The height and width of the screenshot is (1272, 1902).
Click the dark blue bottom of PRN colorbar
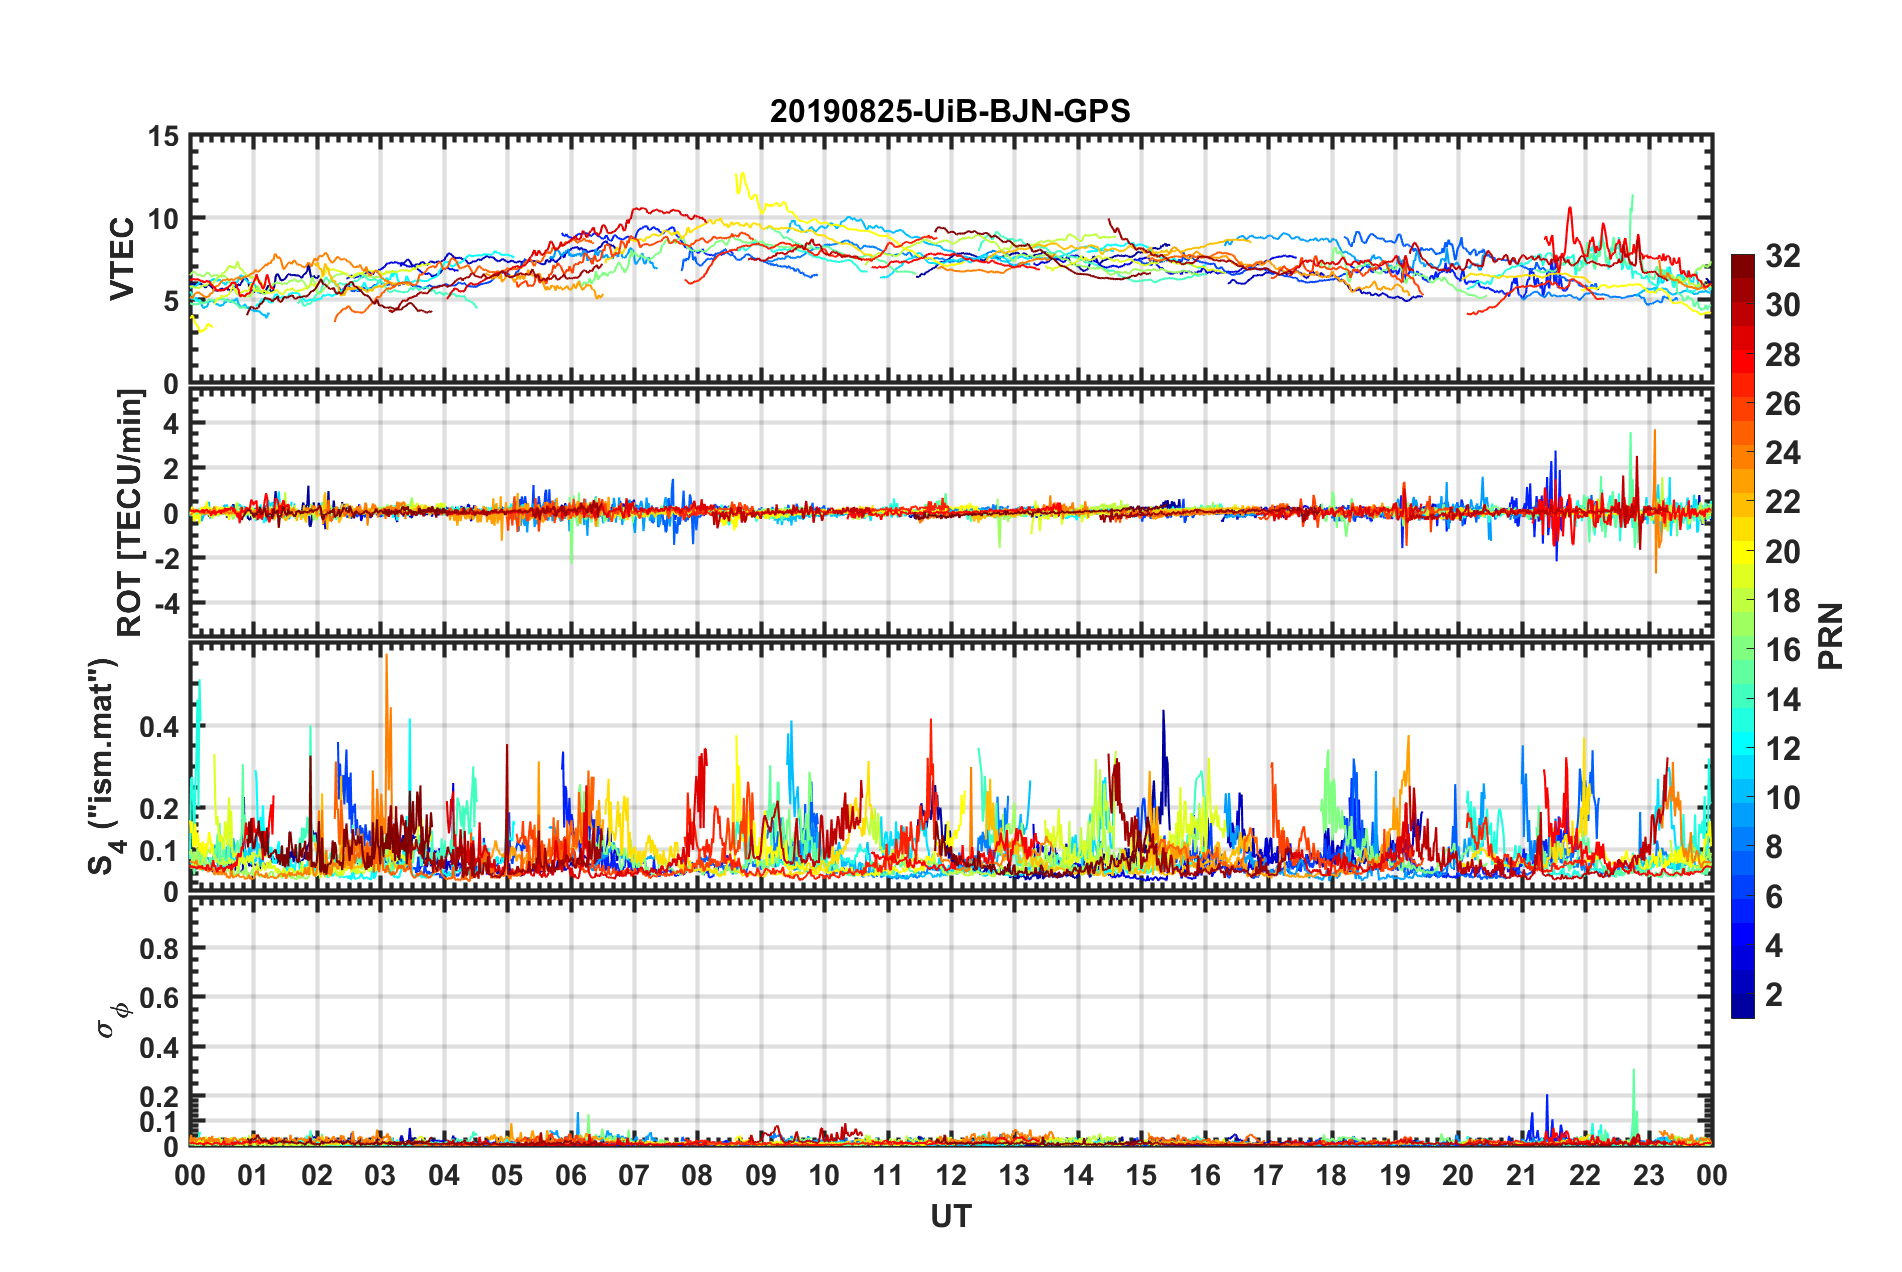point(1743,1008)
